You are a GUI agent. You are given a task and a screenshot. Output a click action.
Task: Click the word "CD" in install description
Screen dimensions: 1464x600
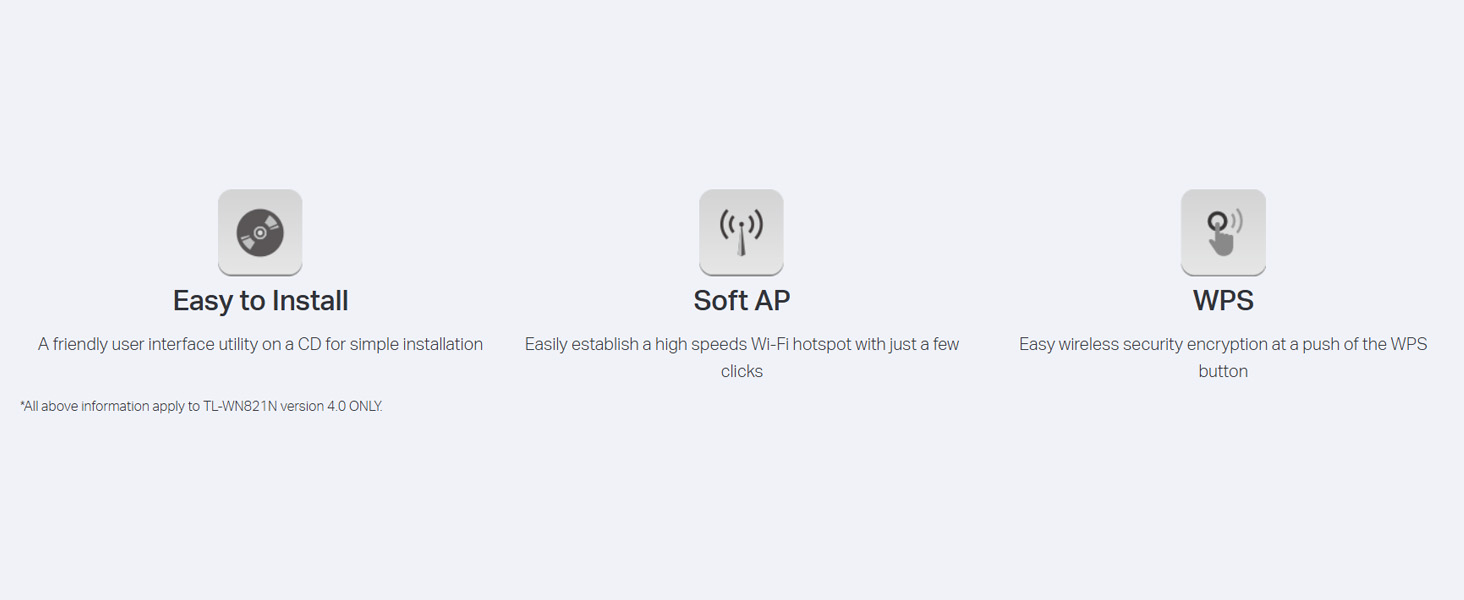click(309, 344)
